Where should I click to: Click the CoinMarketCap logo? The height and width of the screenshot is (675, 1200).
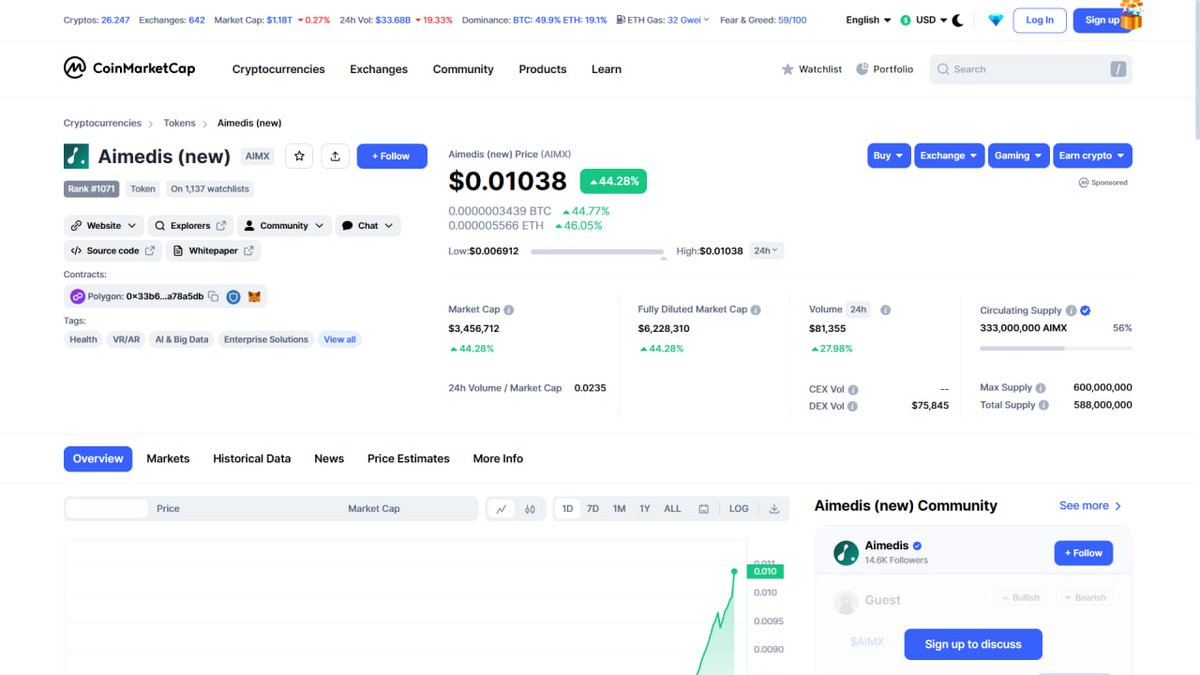coord(129,68)
